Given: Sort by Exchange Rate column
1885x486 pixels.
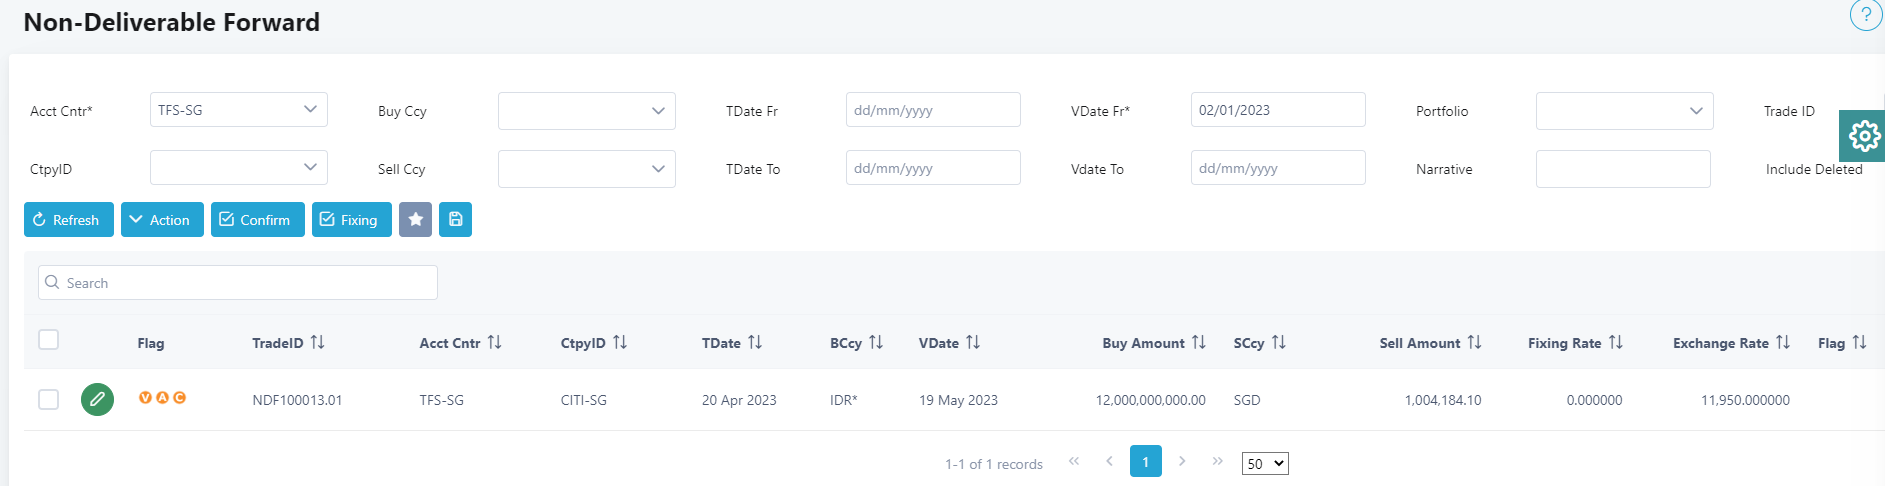Looking at the screenshot, I should 1783,342.
